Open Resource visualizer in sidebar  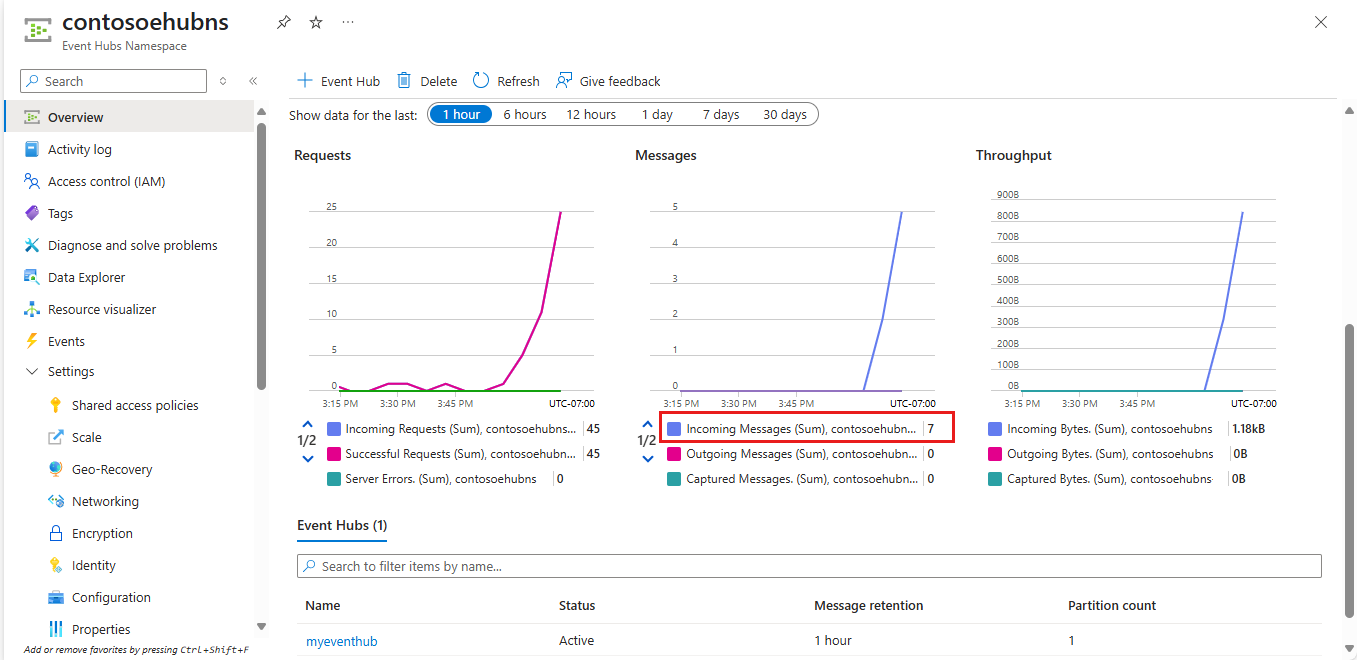101,309
